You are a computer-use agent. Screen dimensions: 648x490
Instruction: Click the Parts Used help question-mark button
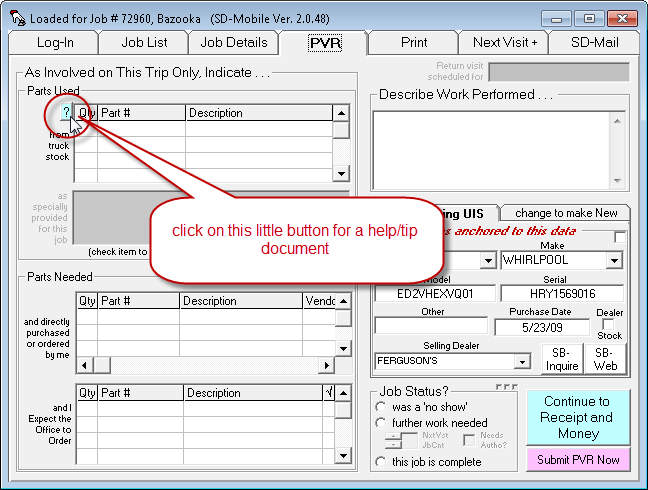click(65, 113)
